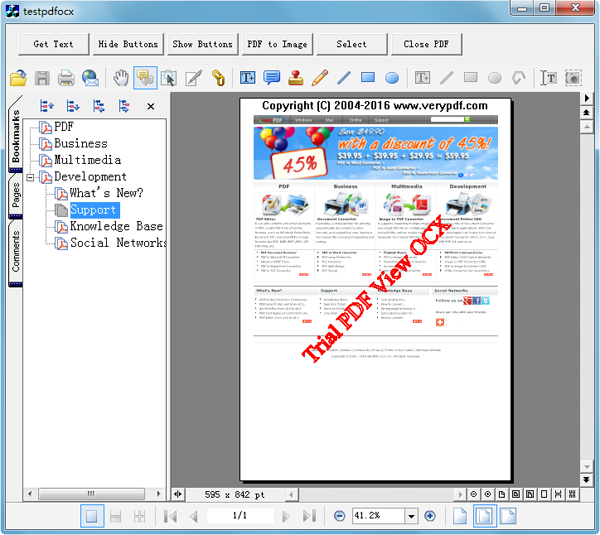Enable facing pages layout mode
Viewport: 600px width, 535px height.
click(x=140, y=516)
